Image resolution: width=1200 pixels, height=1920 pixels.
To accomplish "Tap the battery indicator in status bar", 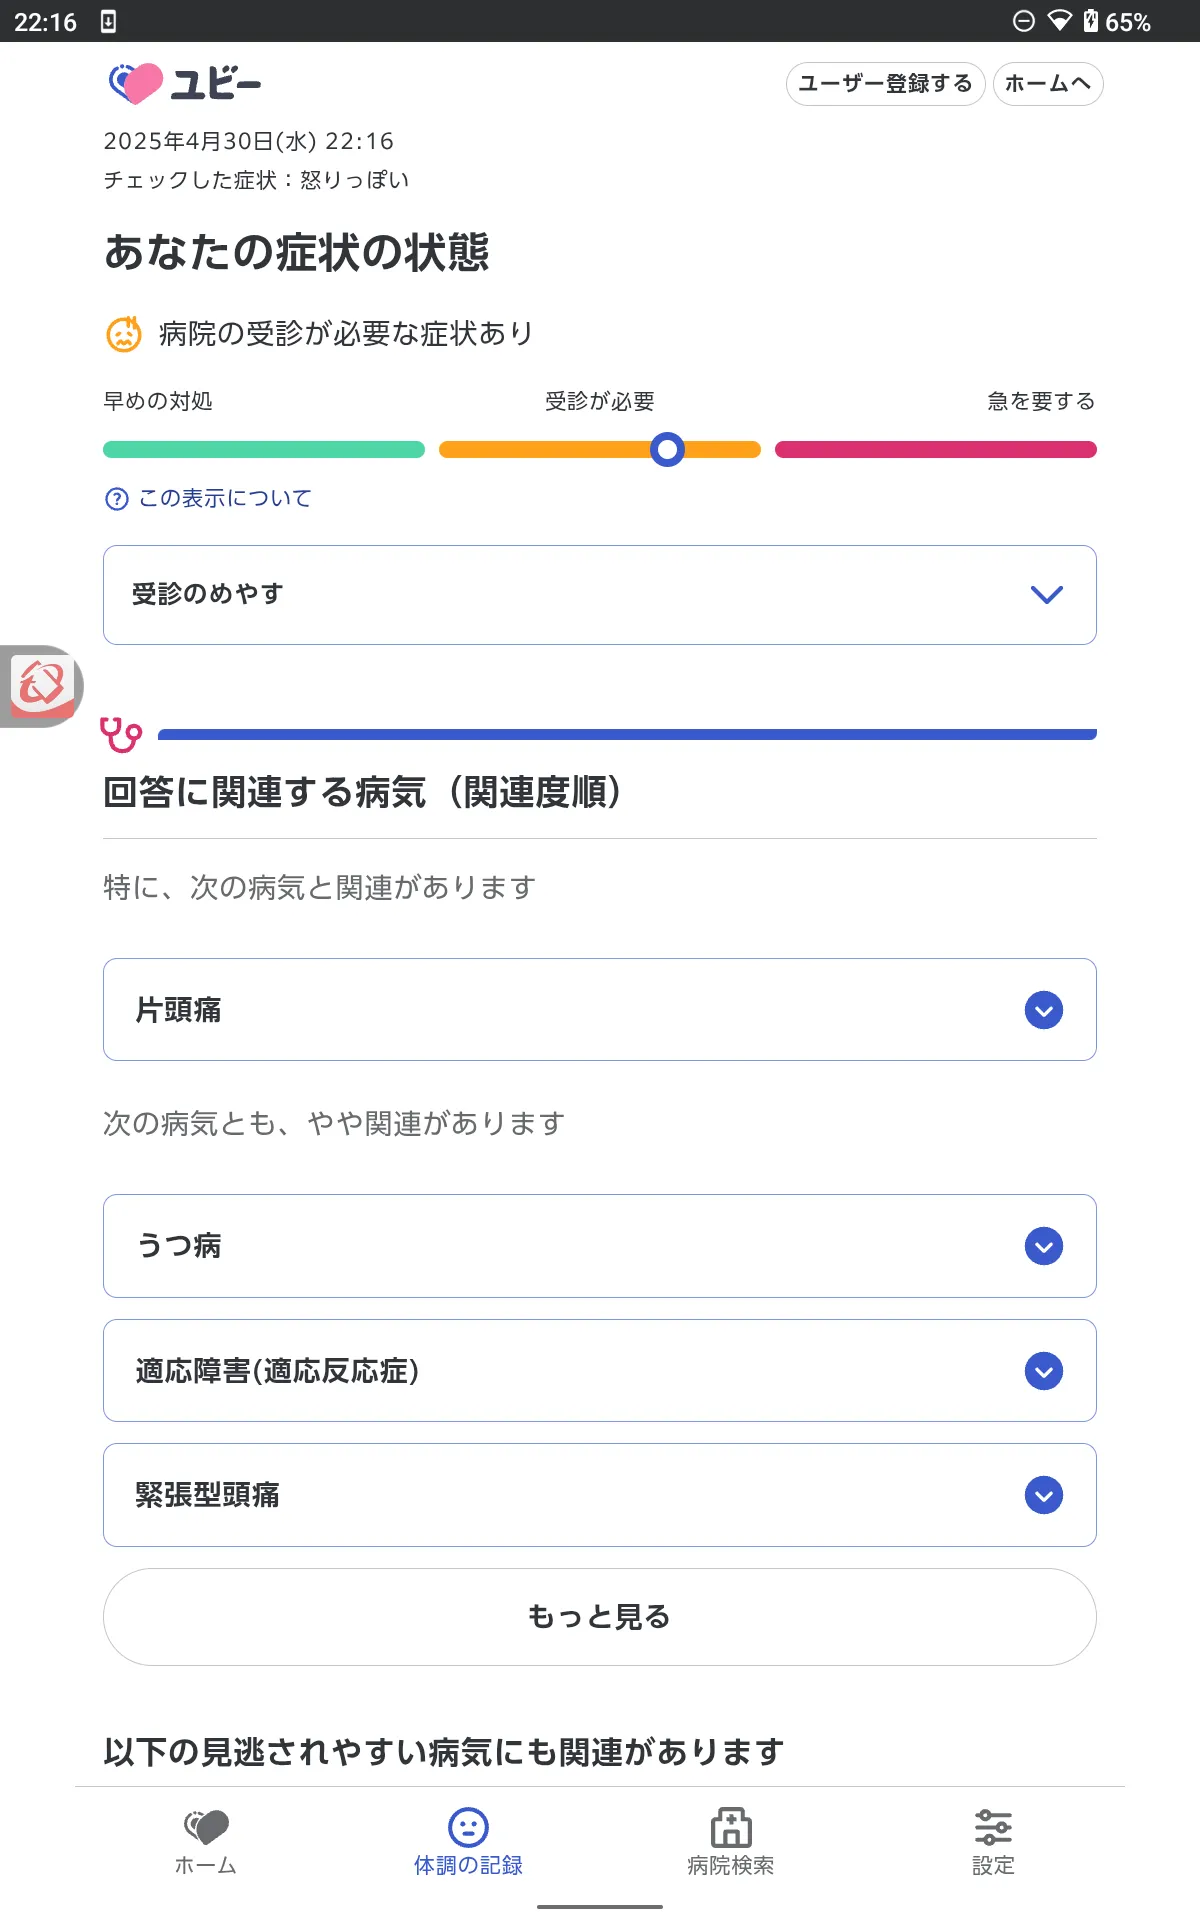I will [1091, 21].
